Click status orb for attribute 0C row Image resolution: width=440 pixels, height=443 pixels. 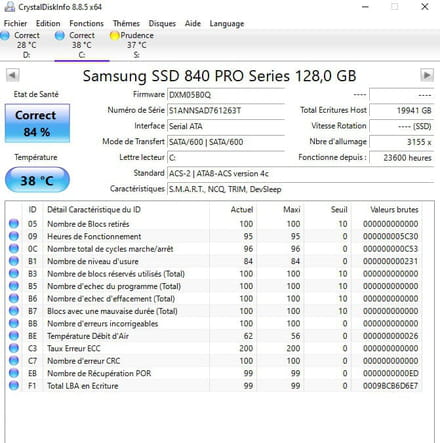pyautogui.click(x=14, y=249)
